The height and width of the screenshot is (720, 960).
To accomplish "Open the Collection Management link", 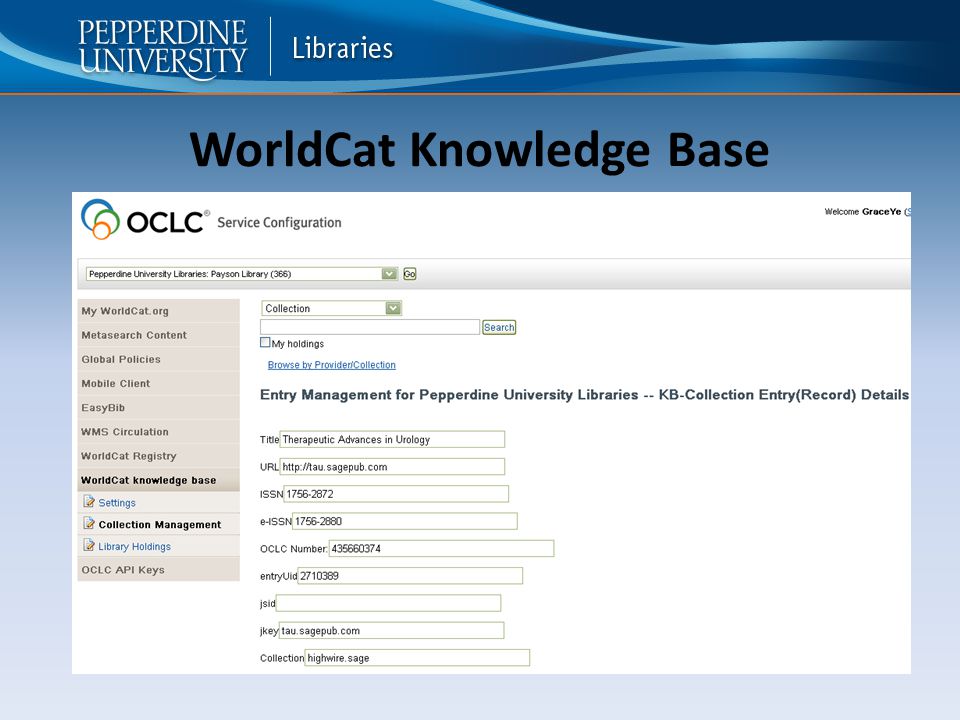I will point(160,525).
